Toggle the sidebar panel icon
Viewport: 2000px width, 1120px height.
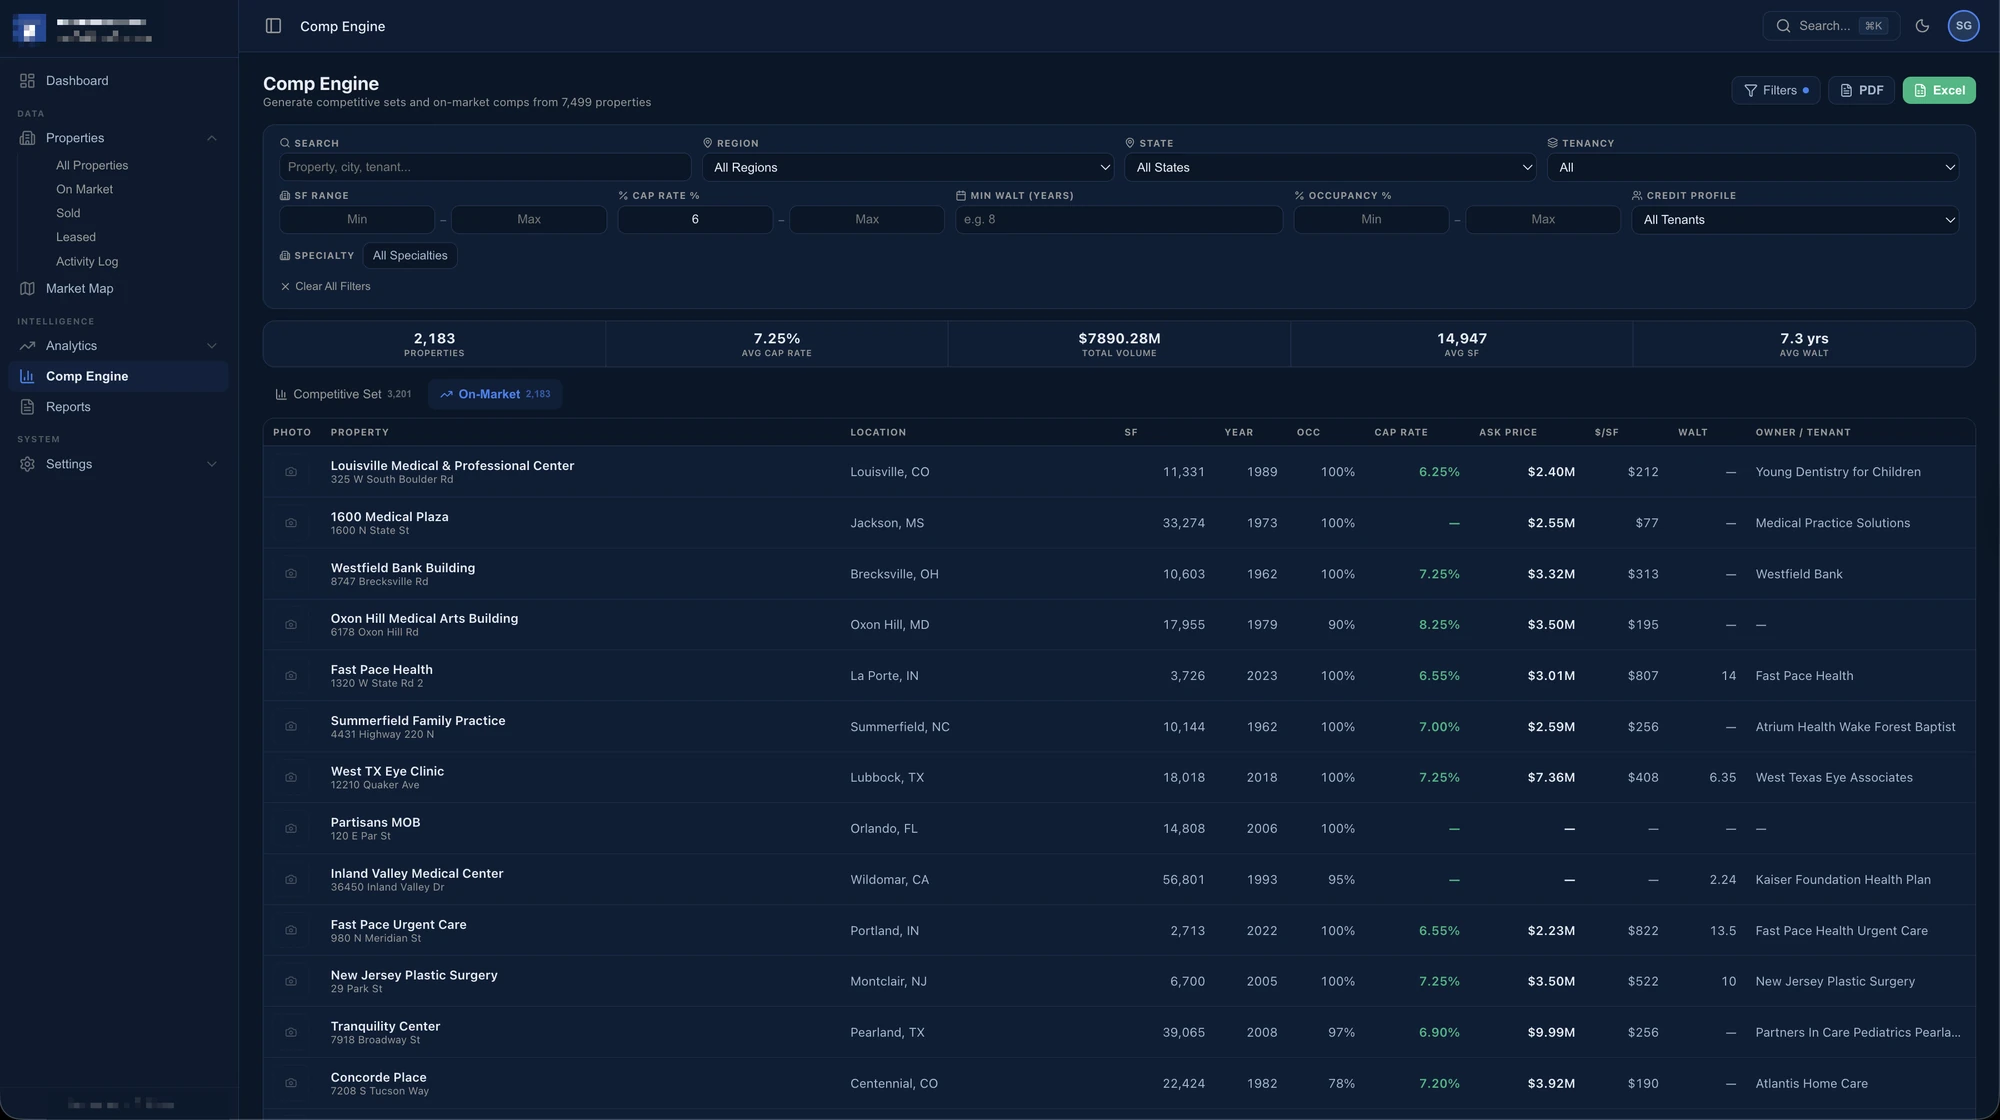tap(273, 26)
